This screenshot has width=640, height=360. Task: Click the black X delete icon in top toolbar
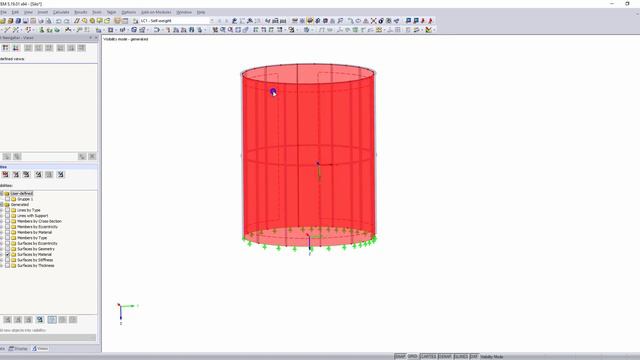pos(373,21)
